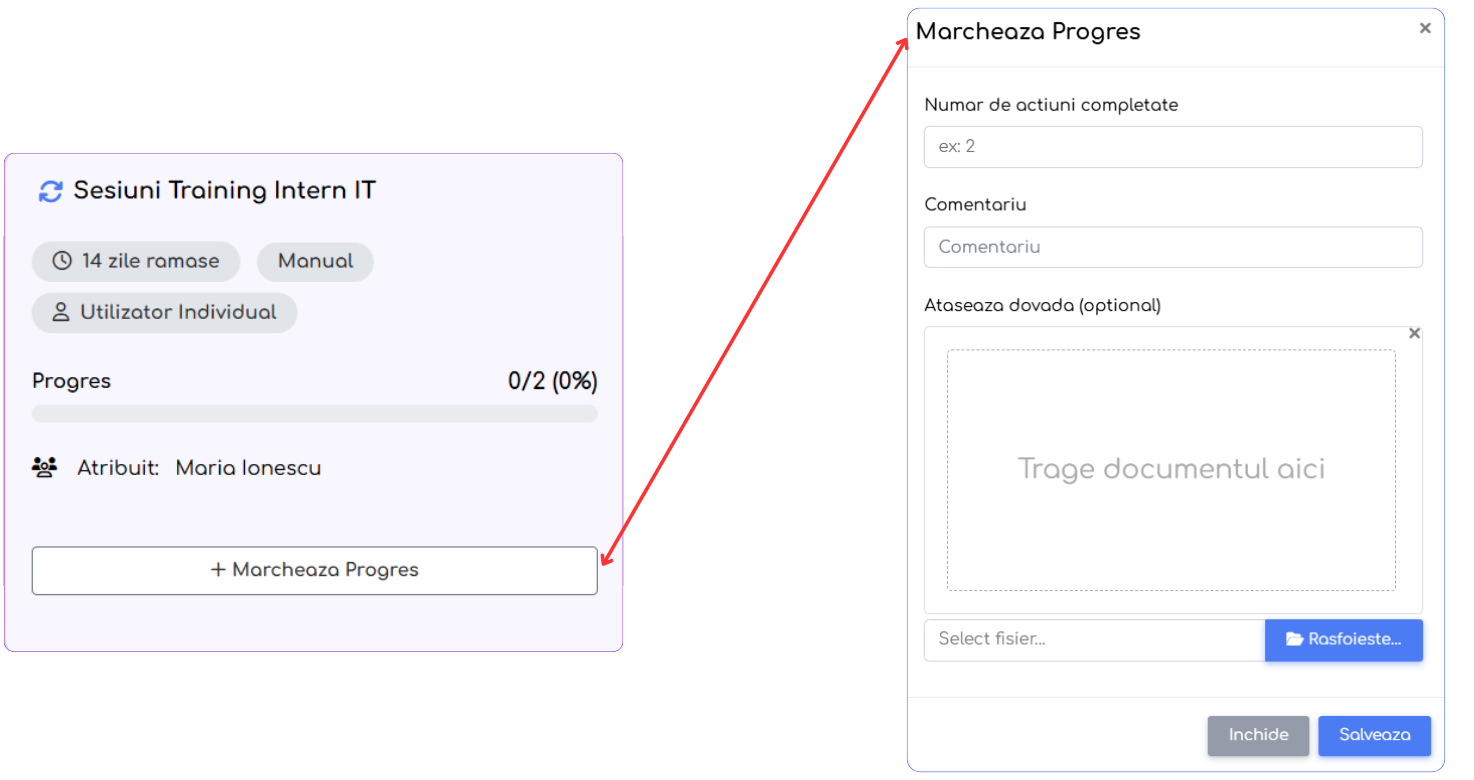Click the Salveaza button
The width and height of the screenshot is (1474, 780).
point(1374,735)
